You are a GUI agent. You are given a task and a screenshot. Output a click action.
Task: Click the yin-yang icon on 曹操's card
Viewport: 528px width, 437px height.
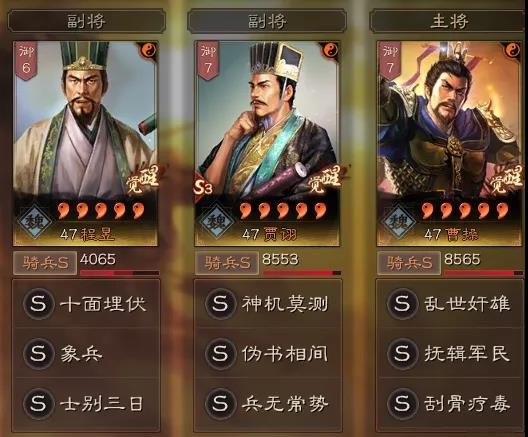tap(513, 50)
